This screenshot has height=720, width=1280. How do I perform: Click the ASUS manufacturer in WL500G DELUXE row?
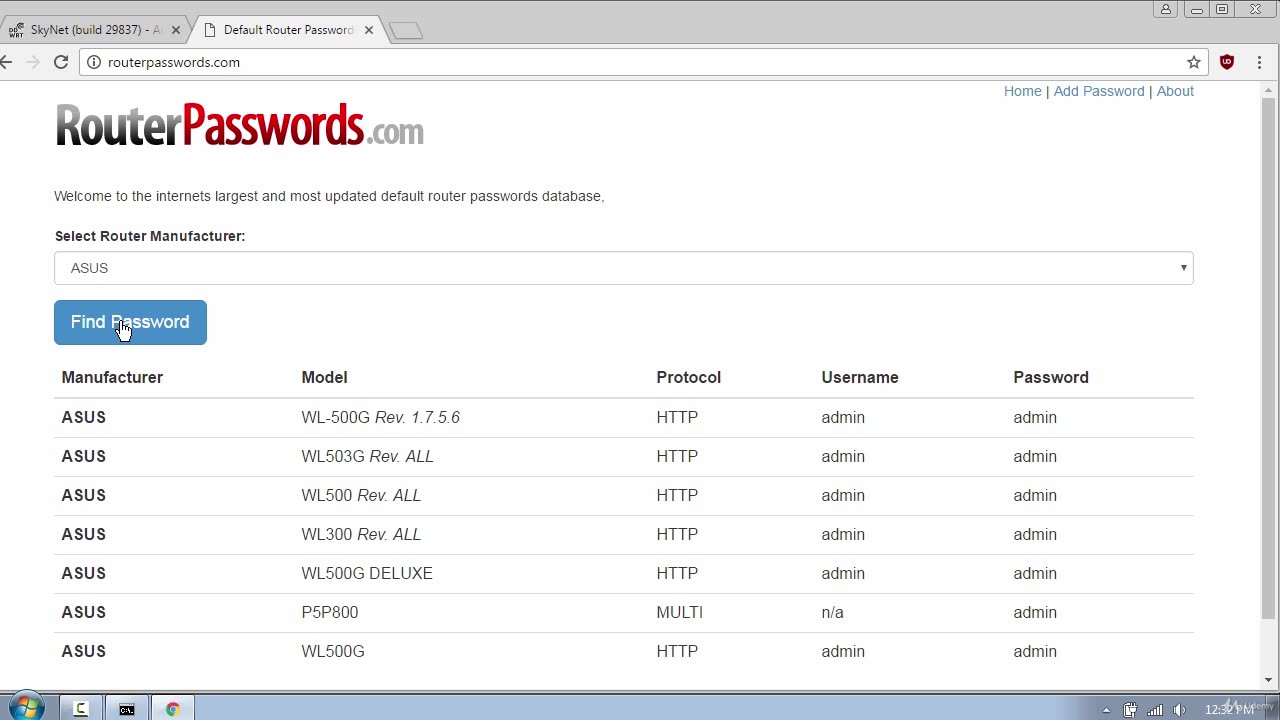point(83,573)
